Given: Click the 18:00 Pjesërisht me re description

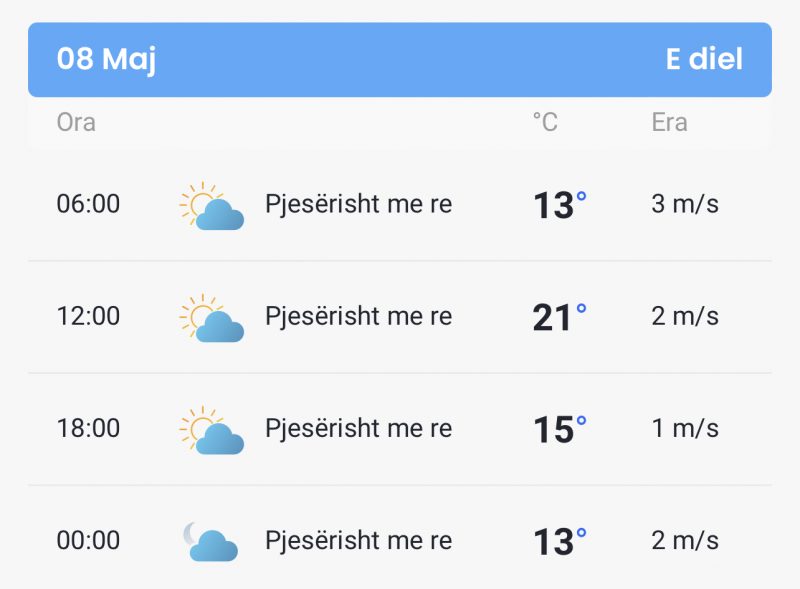Looking at the screenshot, I should coord(358,429).
